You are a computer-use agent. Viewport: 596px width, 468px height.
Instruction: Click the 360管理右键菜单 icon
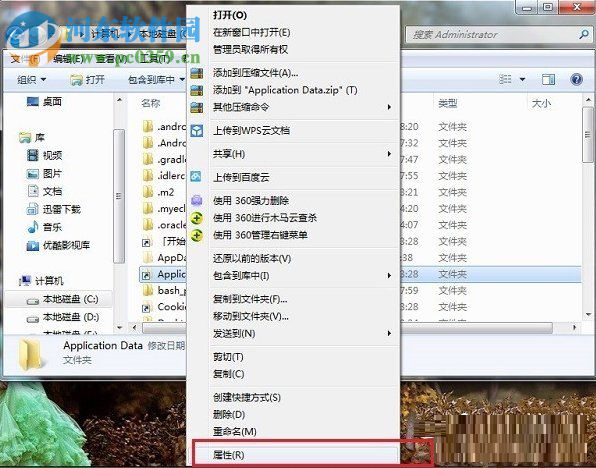[197, 235]
